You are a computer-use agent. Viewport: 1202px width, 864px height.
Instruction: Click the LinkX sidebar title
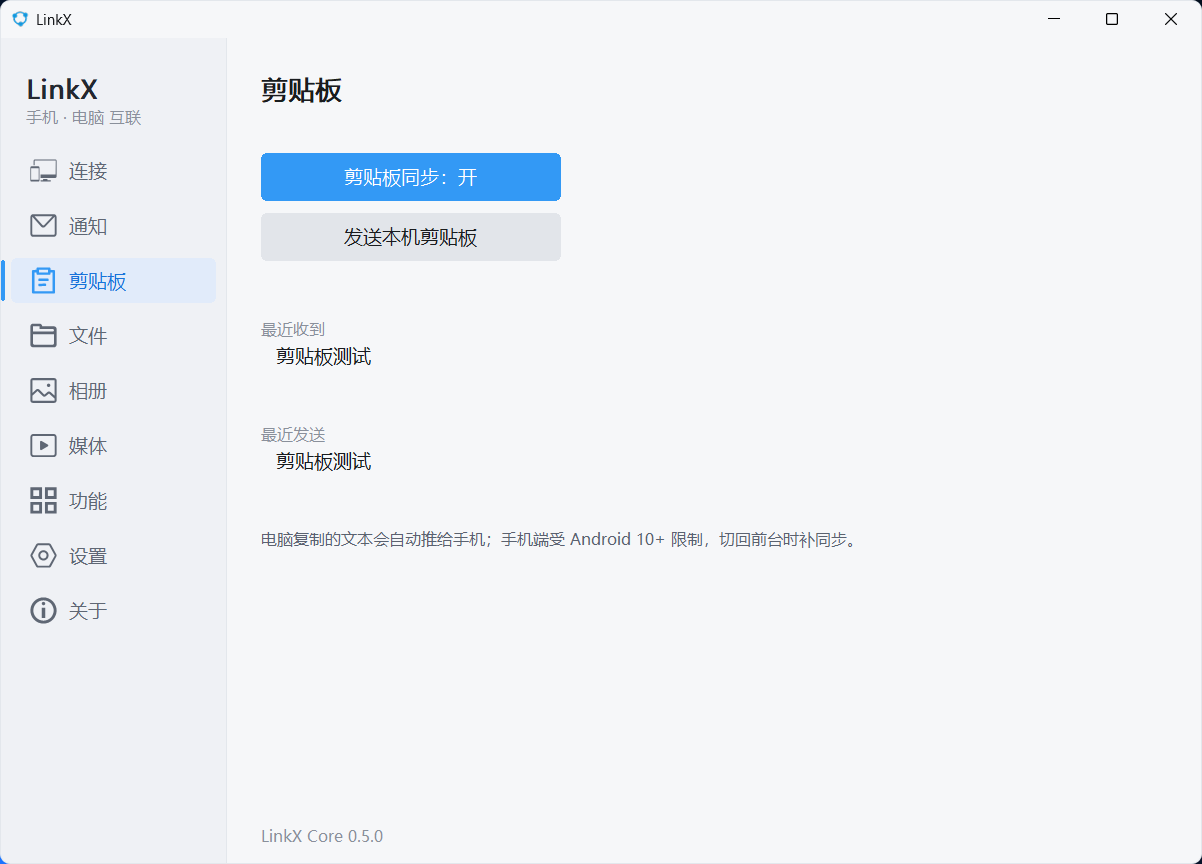[62, 89]
